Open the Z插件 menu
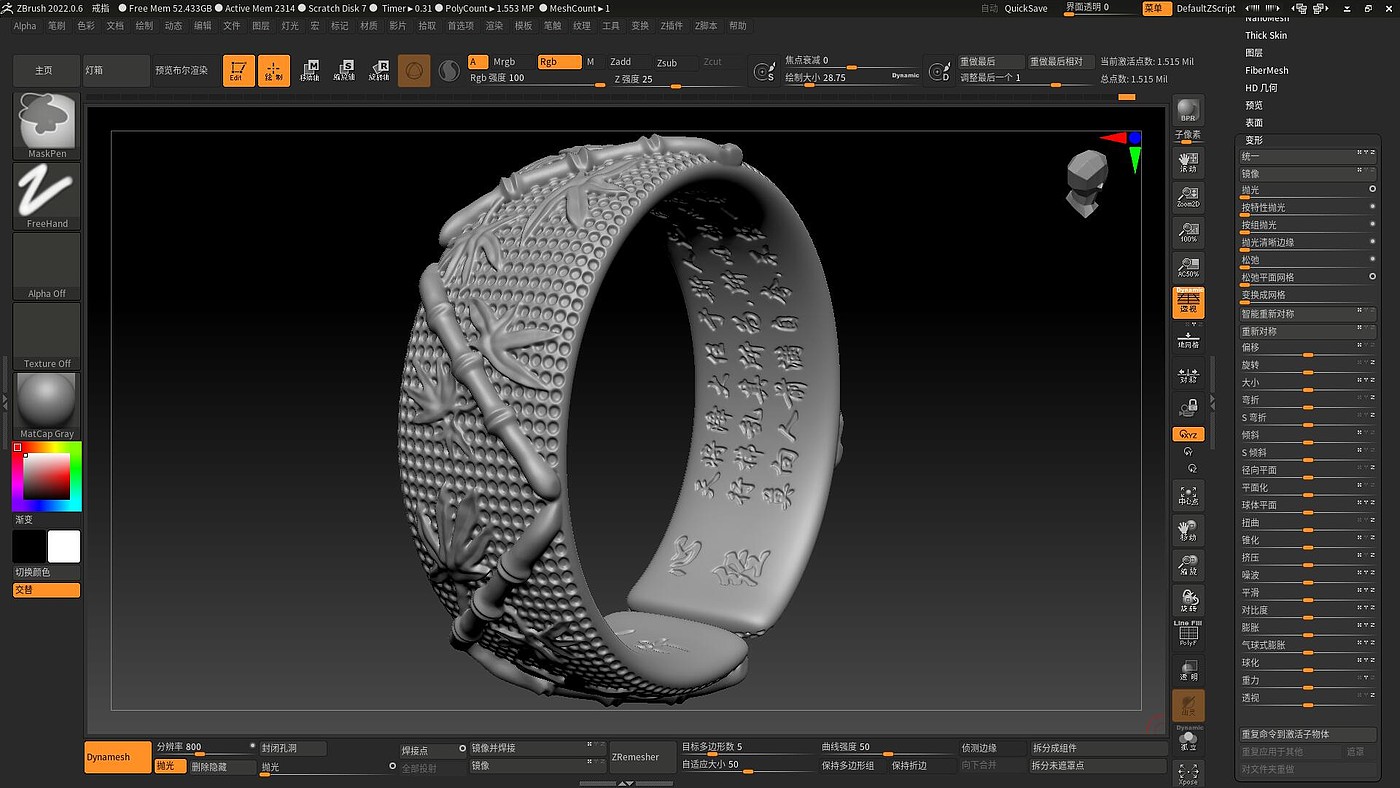This screenshot has width=1400, height=788. (x=671, y=26)
